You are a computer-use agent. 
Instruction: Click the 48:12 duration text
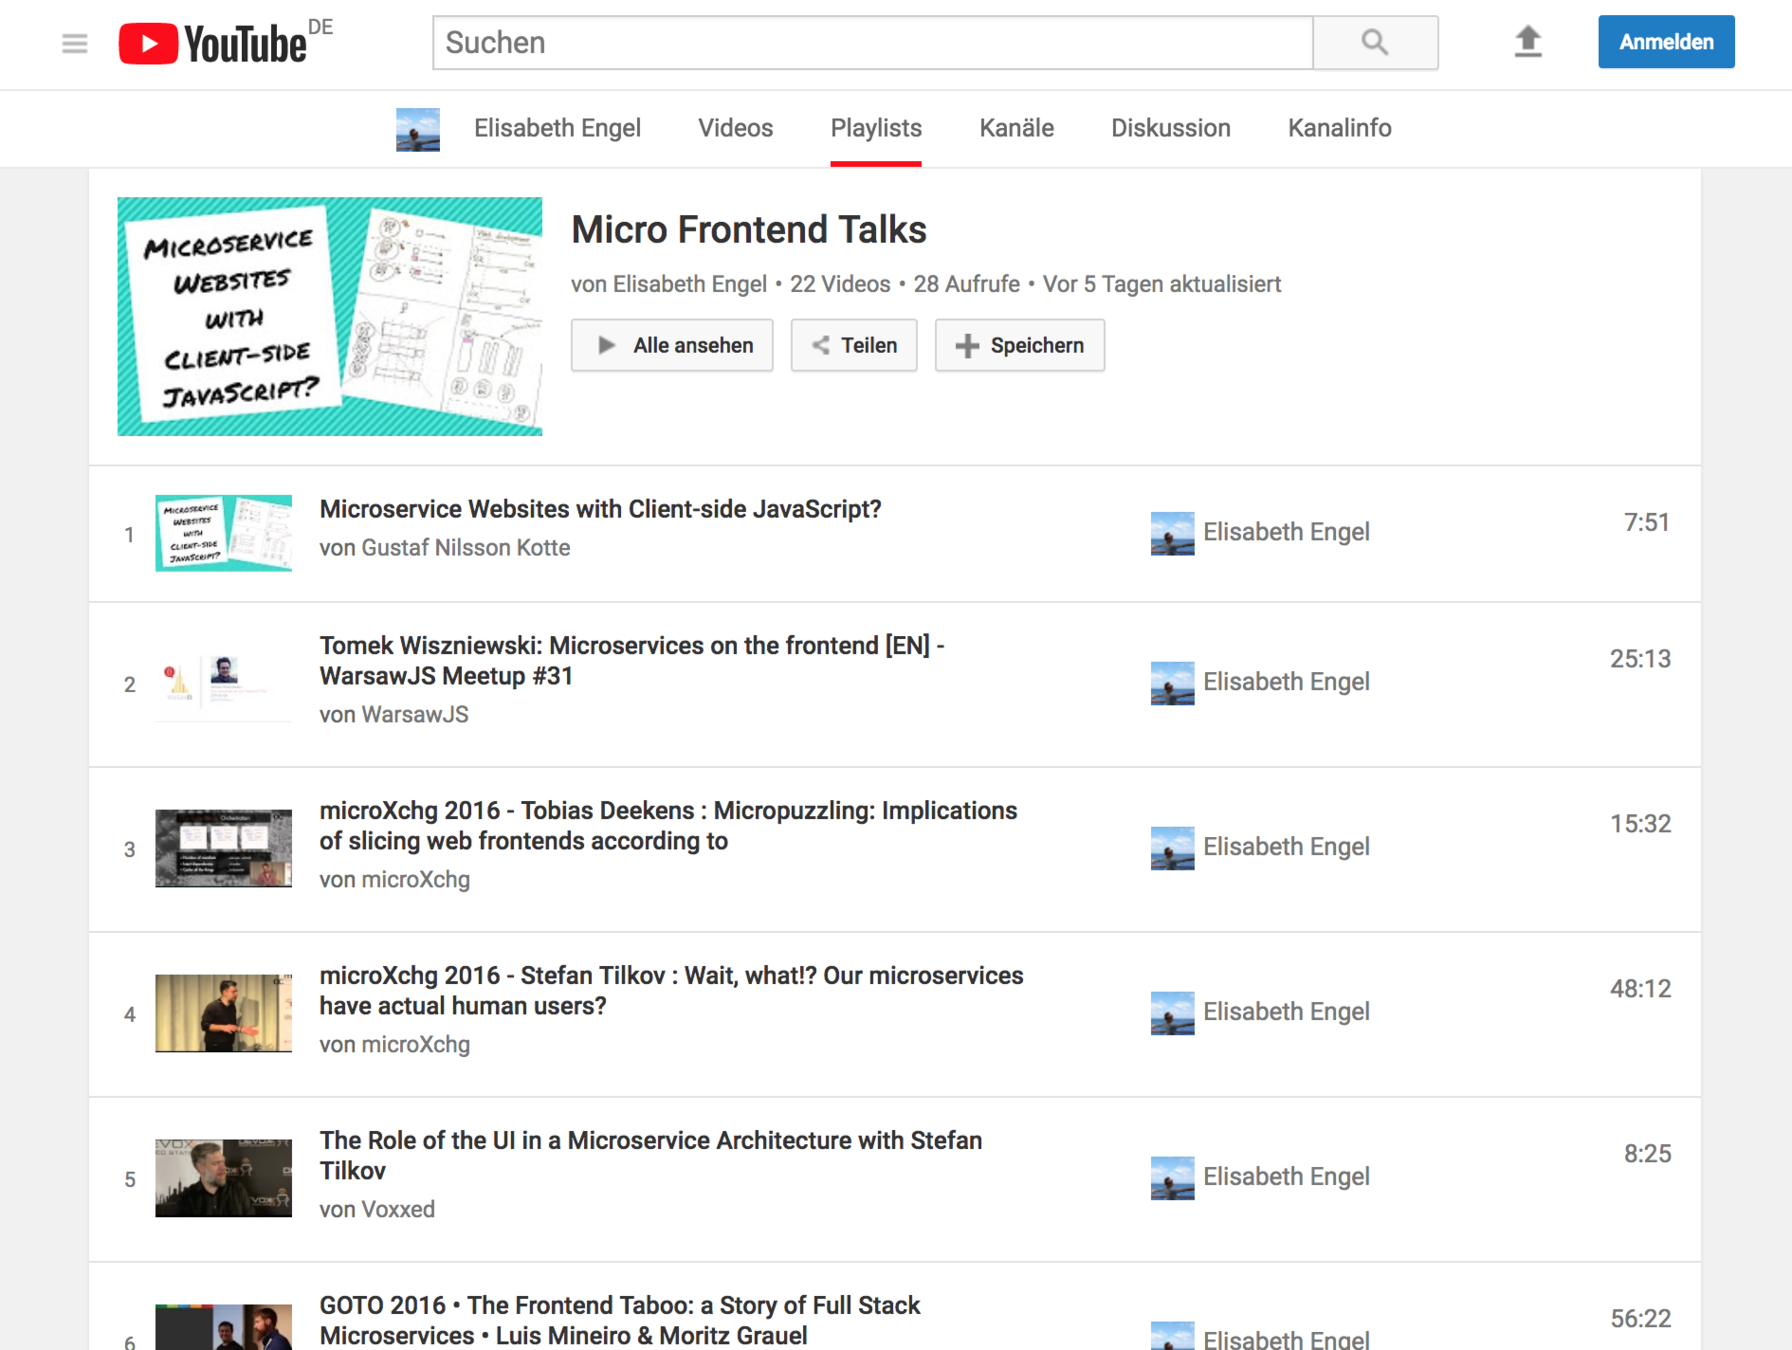tap(1640, 989)
